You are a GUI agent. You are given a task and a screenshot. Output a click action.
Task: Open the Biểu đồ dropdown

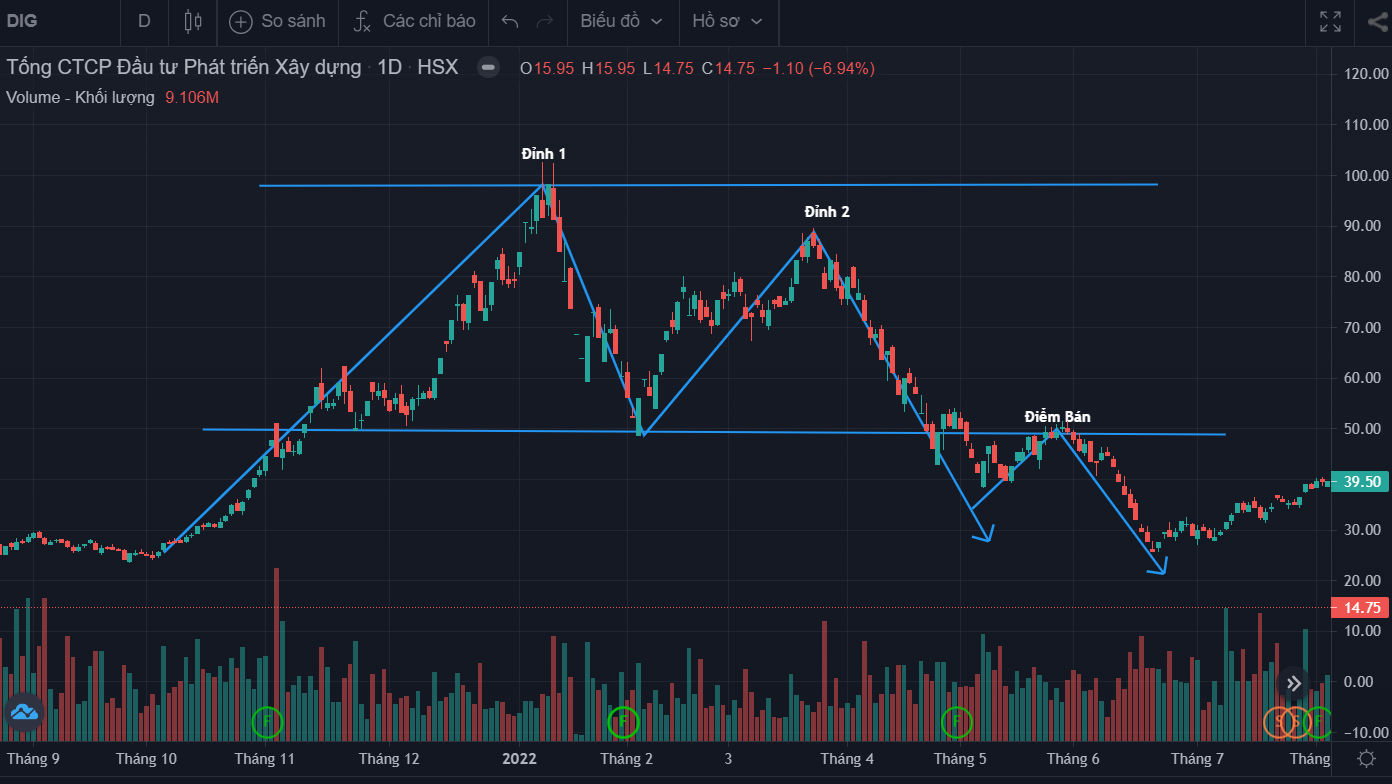pyautogui.click(x=621, y=21)
